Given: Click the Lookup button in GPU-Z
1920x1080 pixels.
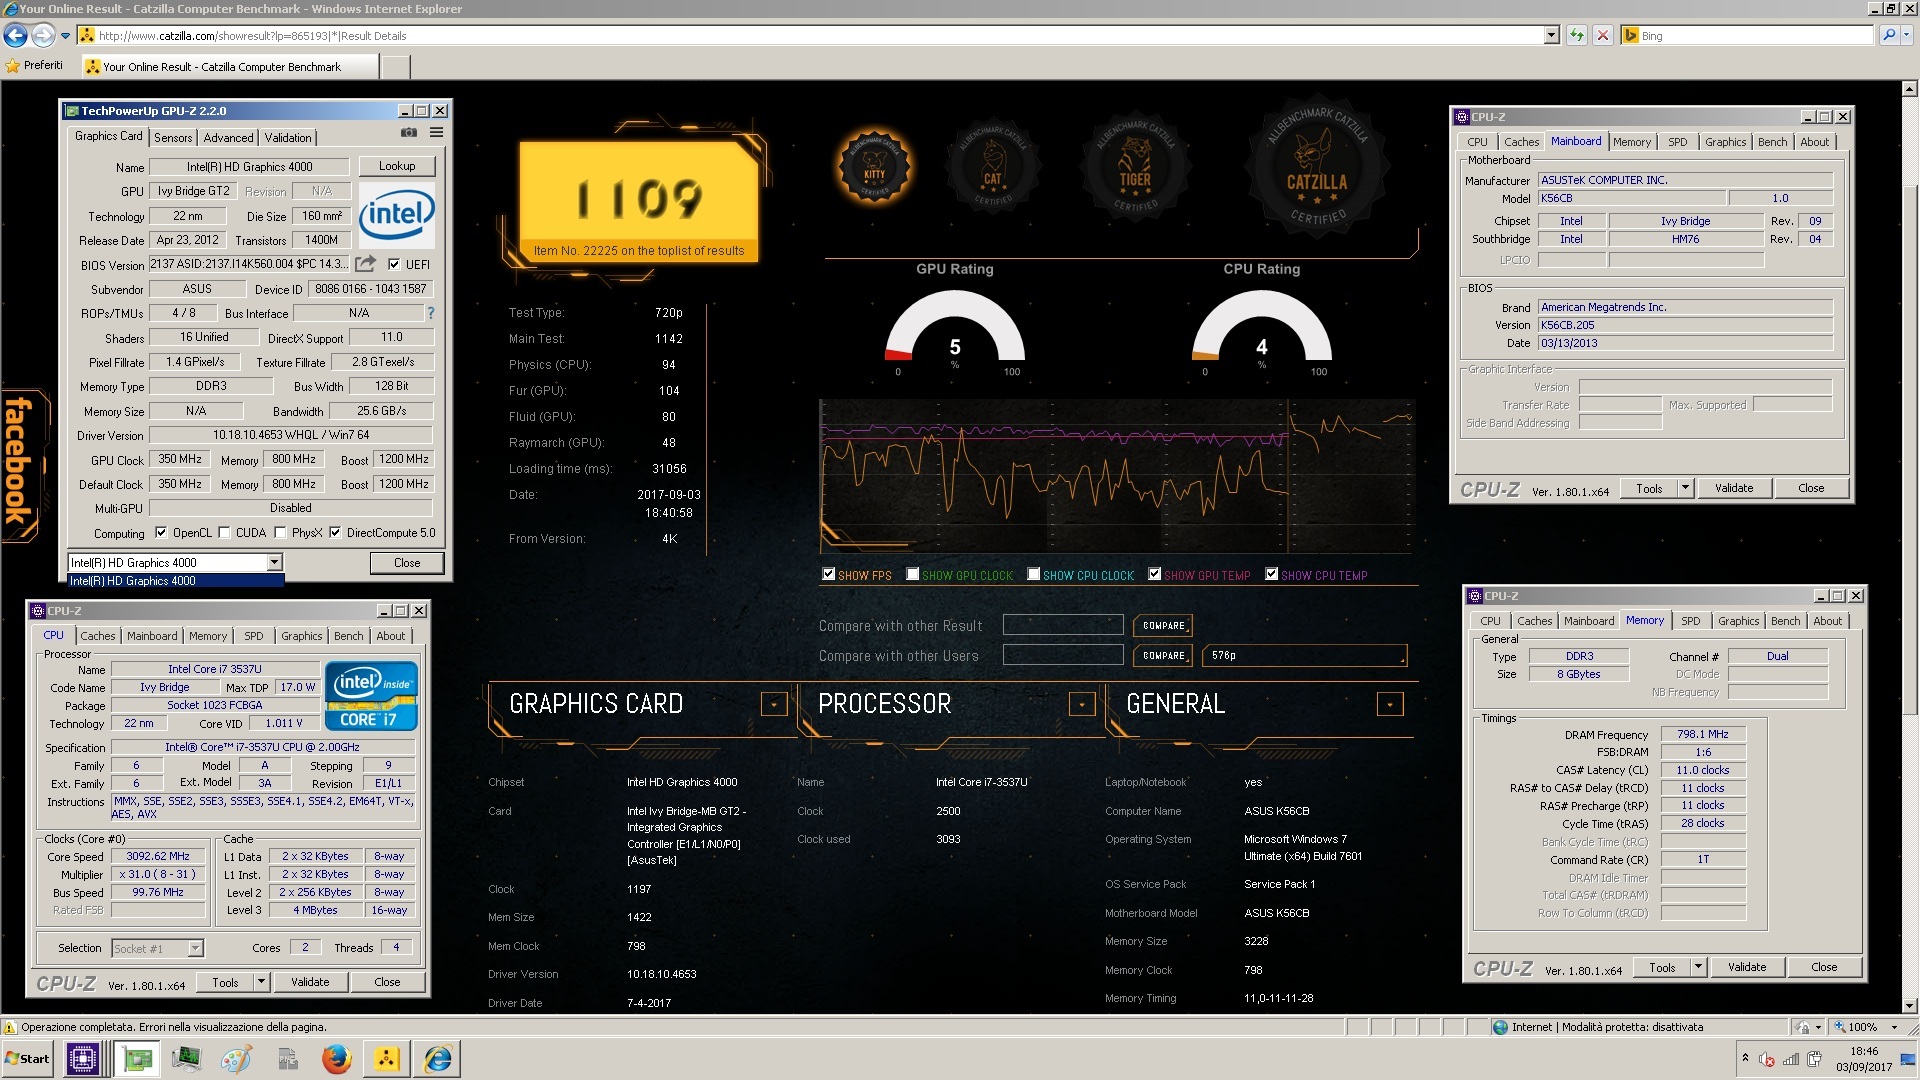Looking at the screenshot, I should pos(397,166).
